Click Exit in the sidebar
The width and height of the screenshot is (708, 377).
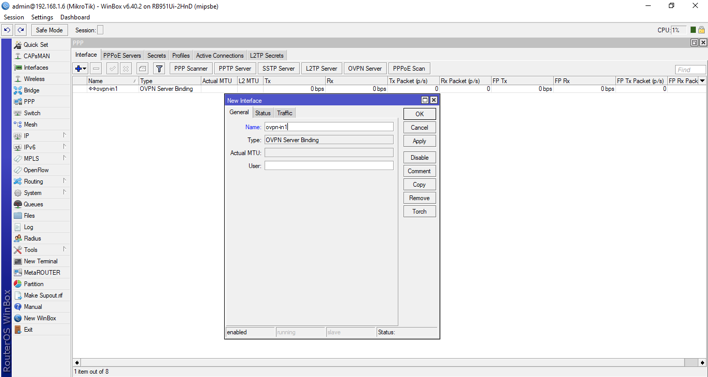coord(28,330)
